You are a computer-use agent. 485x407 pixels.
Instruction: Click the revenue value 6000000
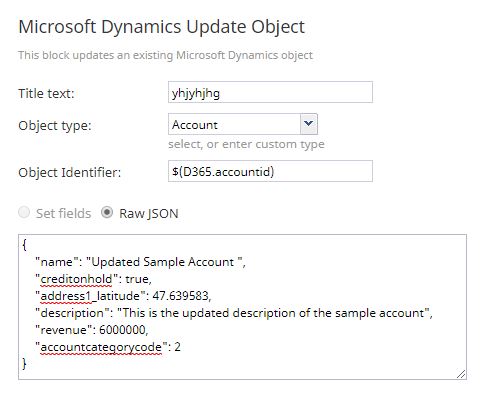(122, 330)
